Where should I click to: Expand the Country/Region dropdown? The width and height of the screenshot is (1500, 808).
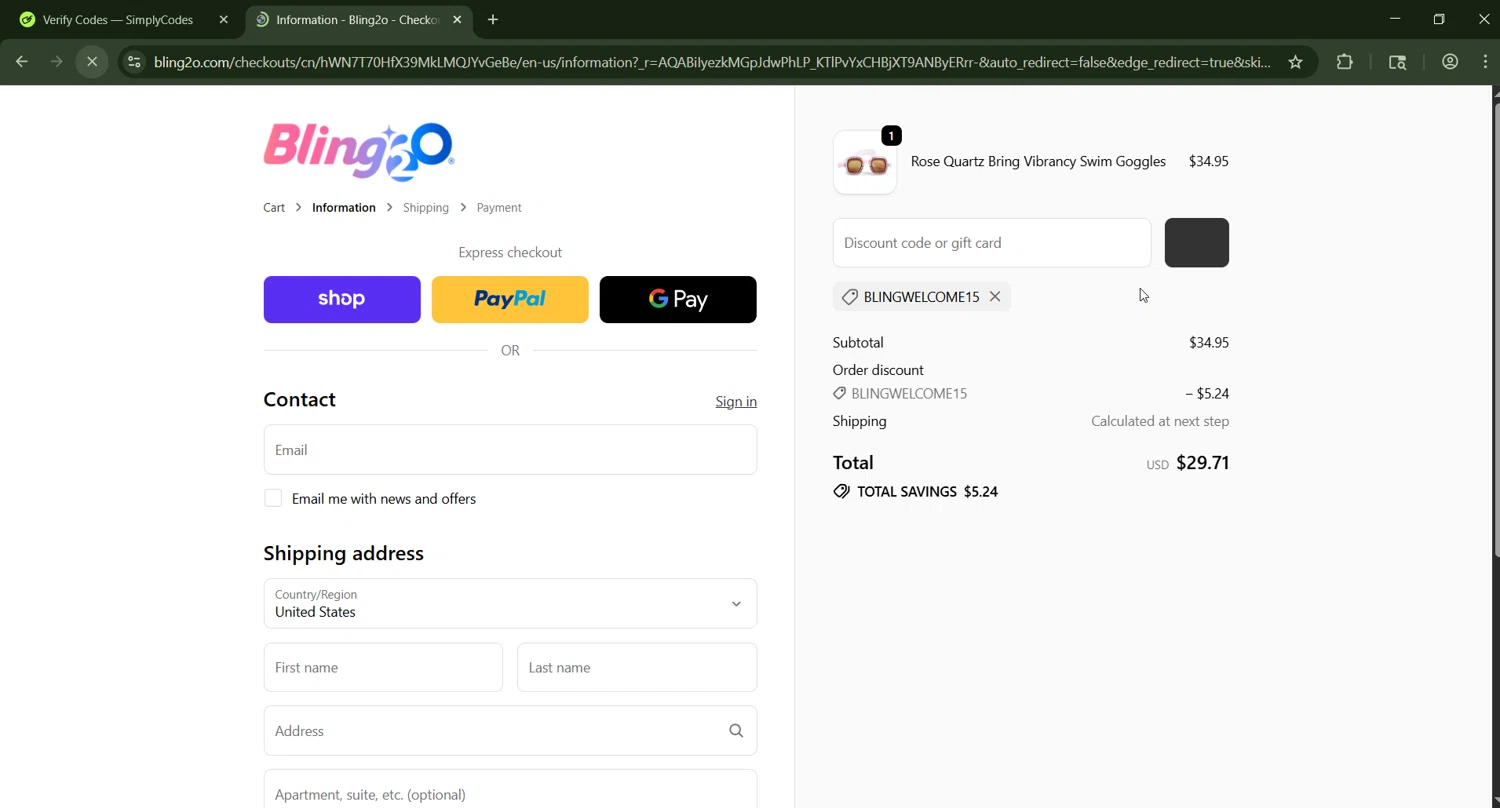pos(510,603)
